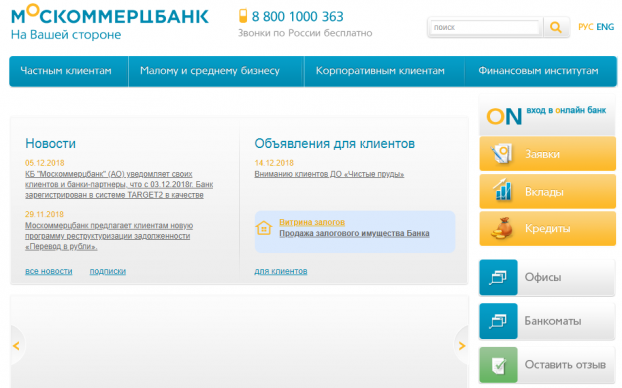The image size is (622, 388).
Task: Click для клиентов link
Action: (280, 271)
